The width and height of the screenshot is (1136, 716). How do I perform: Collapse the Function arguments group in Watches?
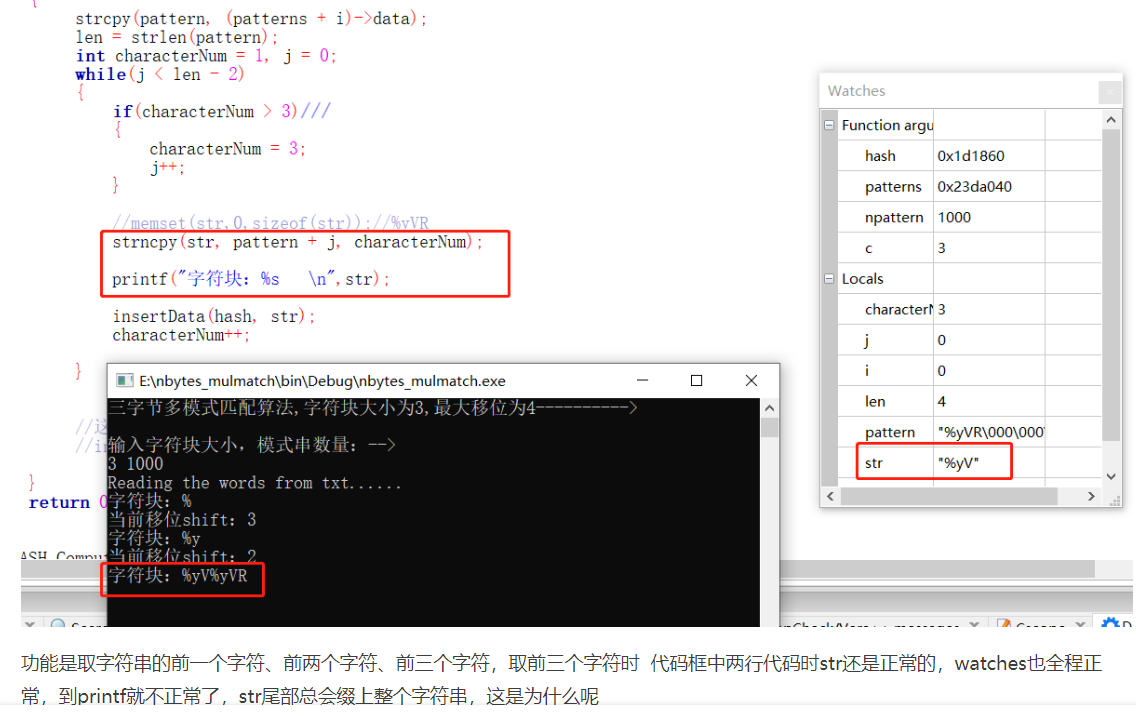coord(829,125)
